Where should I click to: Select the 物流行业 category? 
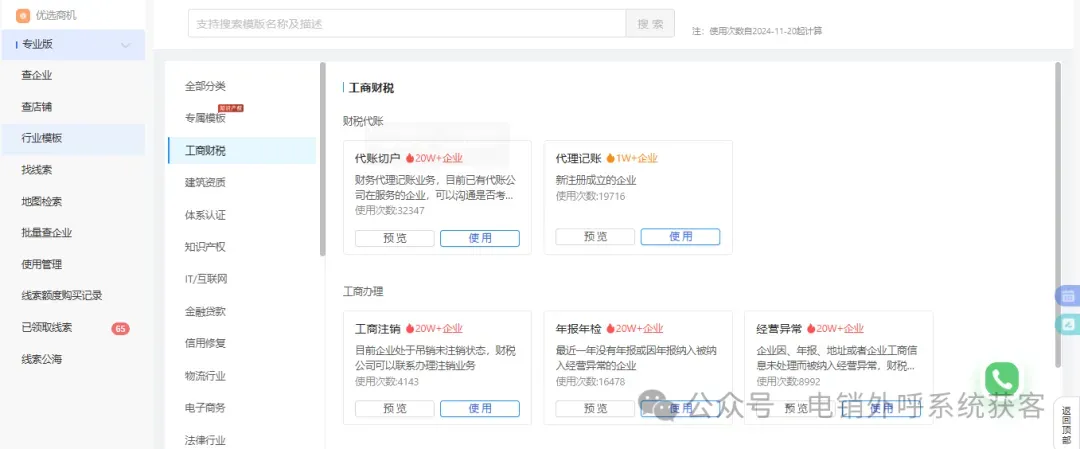pos(242,376)
